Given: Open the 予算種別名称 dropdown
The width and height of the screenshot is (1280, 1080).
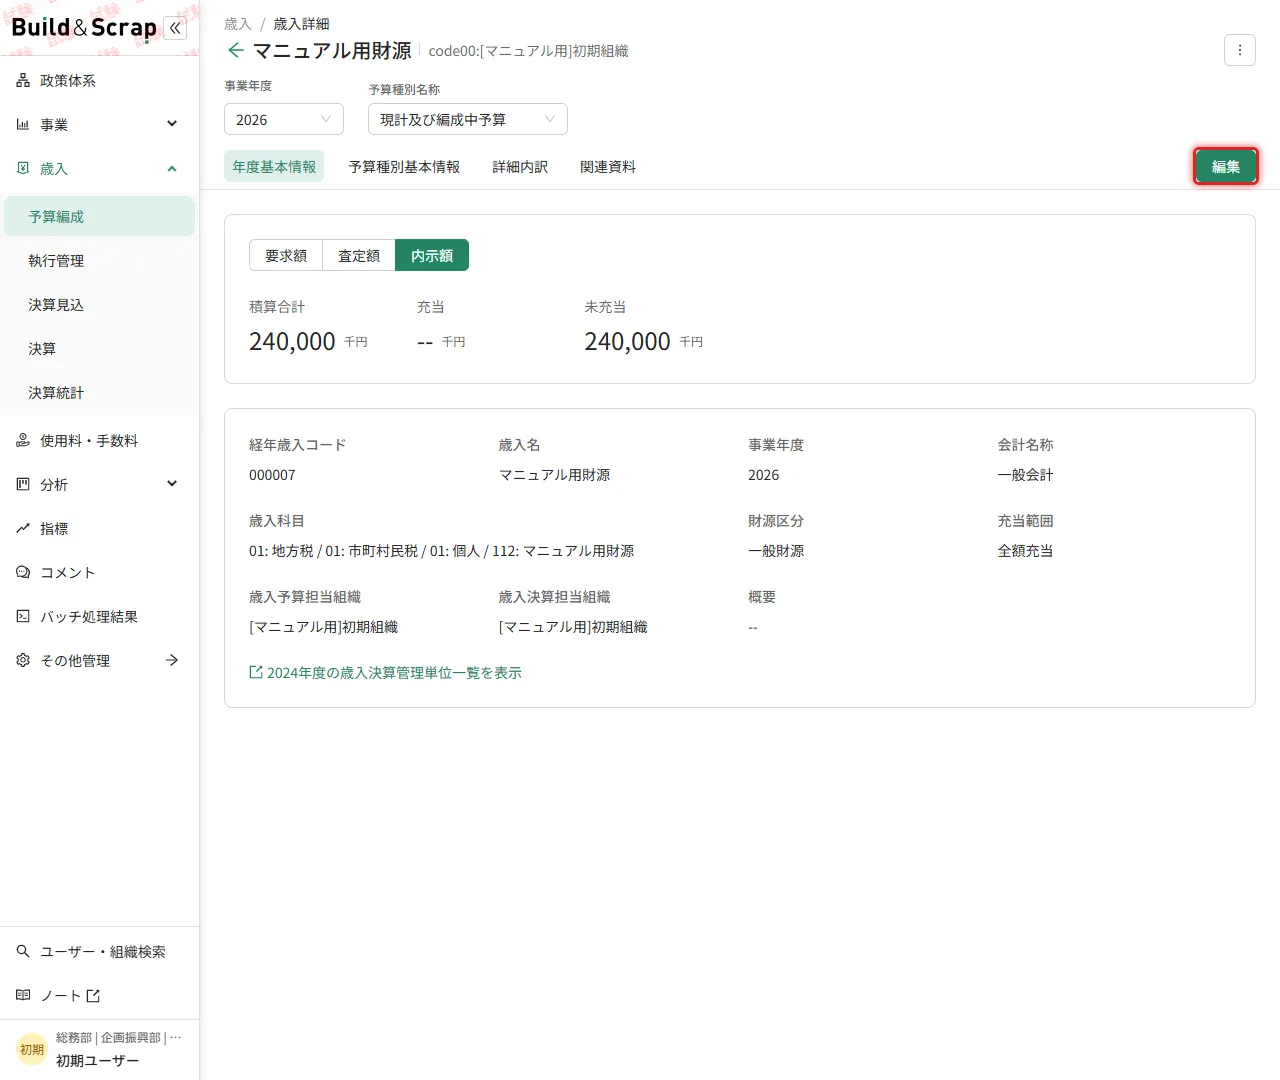Looking at the screenshot, I should [x=468, y=119].
